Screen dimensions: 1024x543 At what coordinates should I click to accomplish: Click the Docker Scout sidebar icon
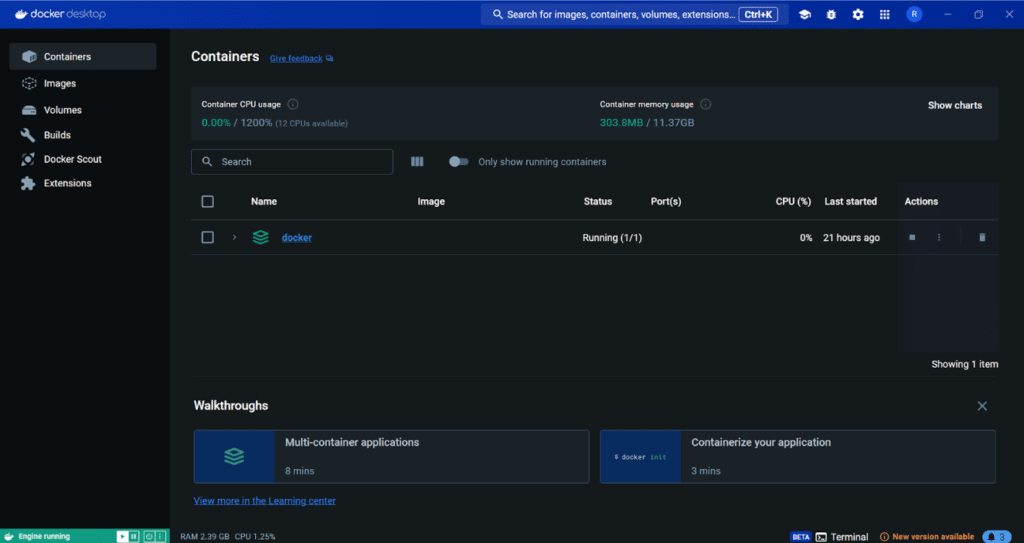point(28,159)
